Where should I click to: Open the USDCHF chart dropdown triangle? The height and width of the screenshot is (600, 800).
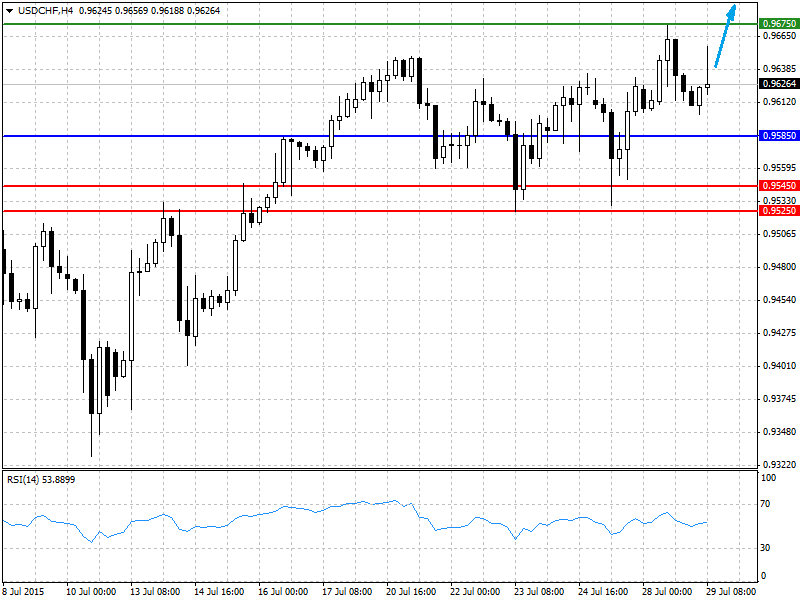pos(9,11)
